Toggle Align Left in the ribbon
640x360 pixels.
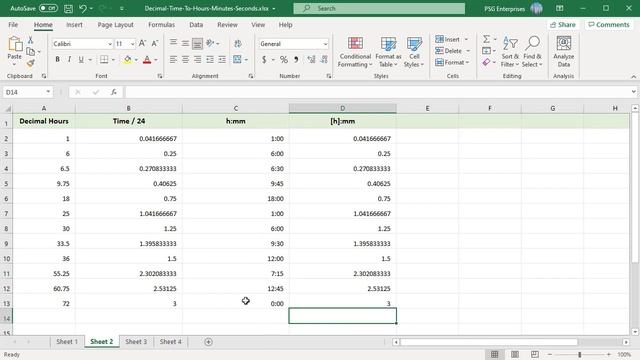tap(173, 60)
